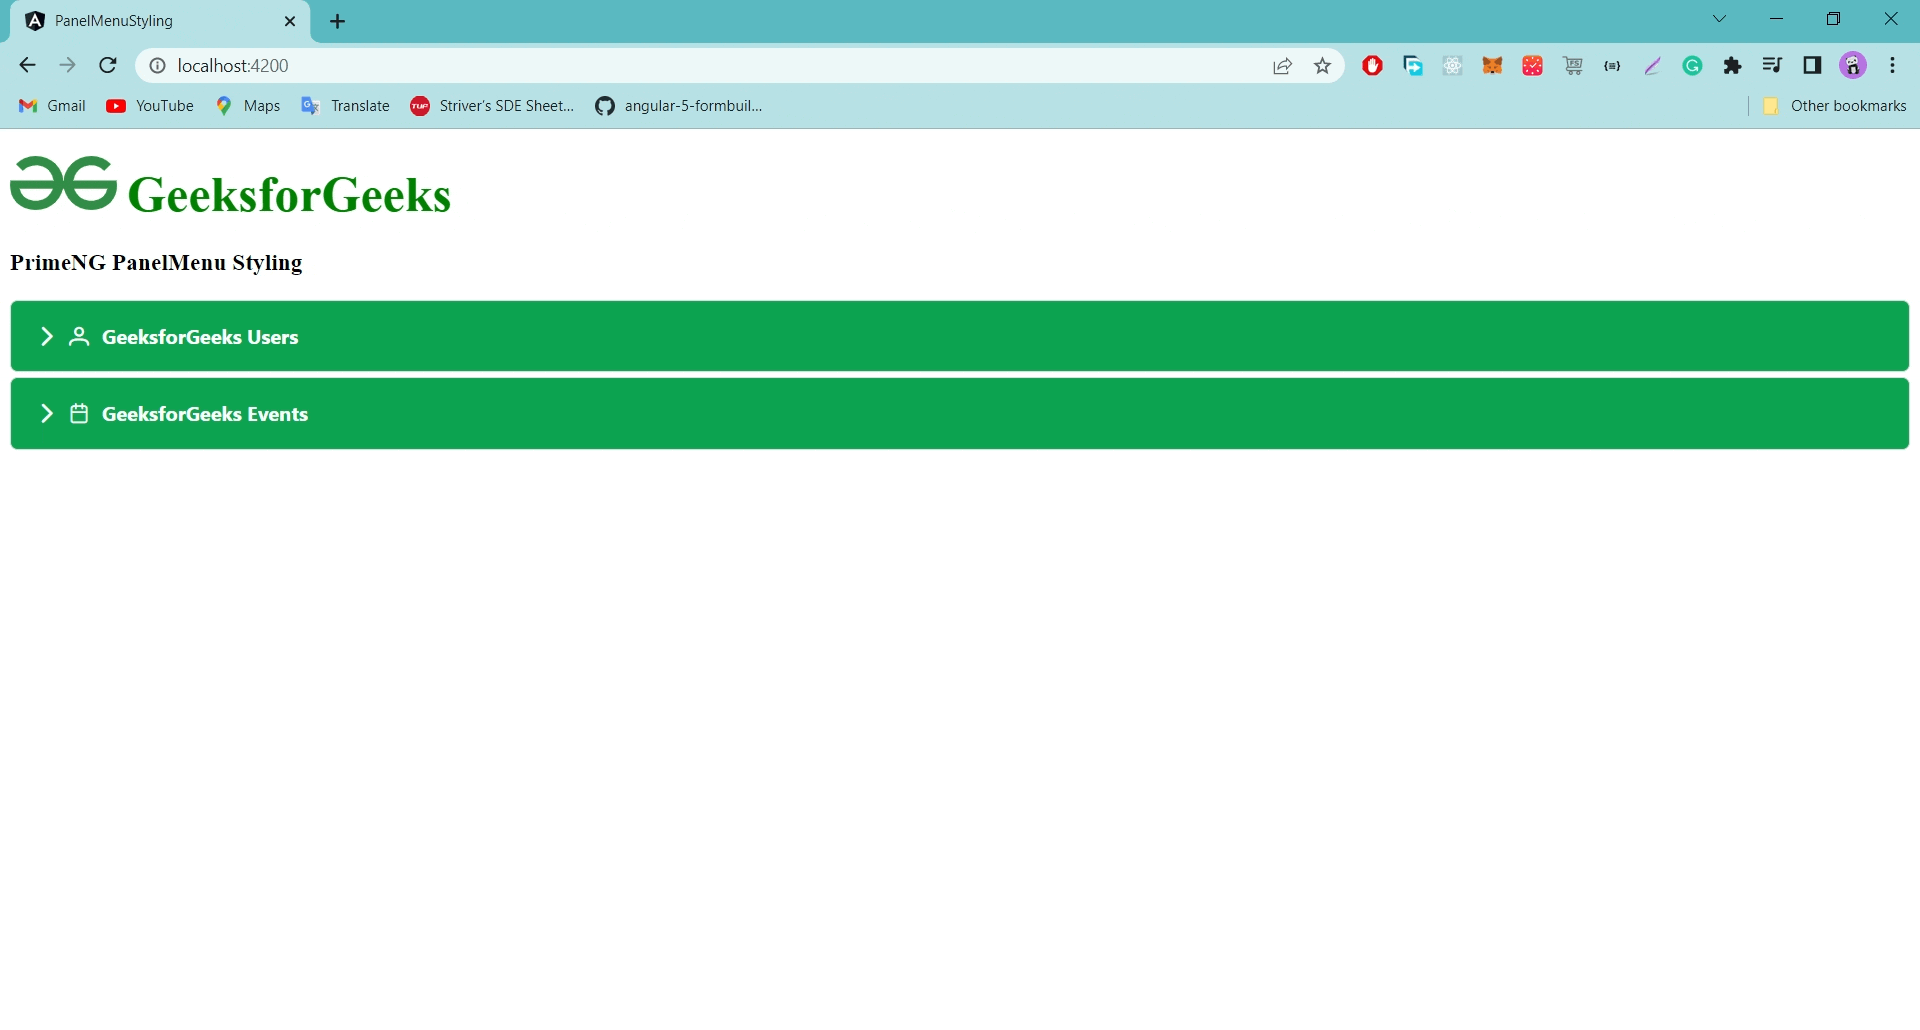The width and height of the screenshot is (1920, 1030).
Task: Open the Gmail bookmark
Action: 51,105
